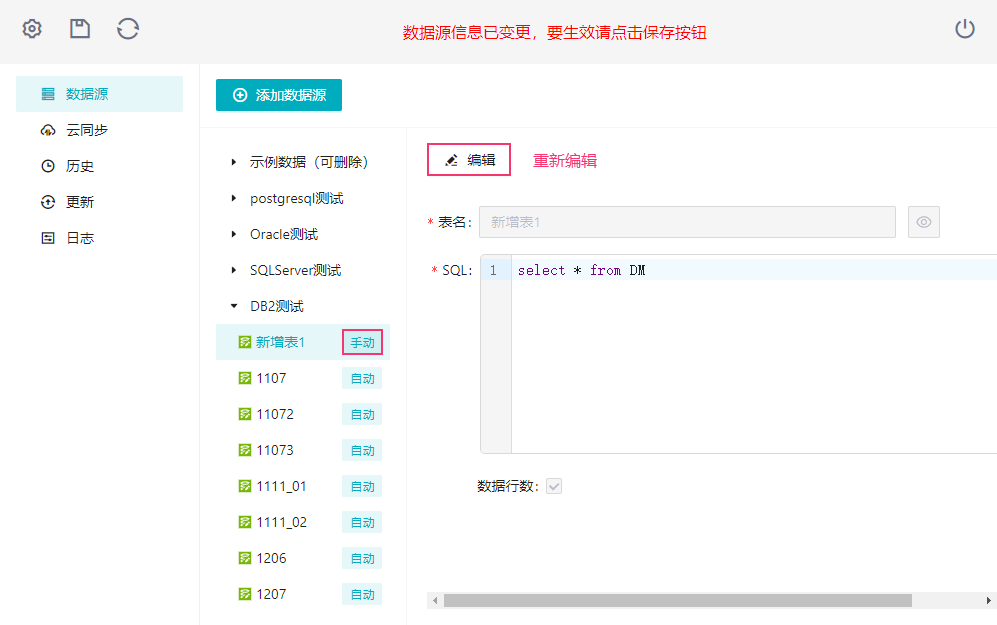Click the horizontal scrollbar thumb
The image size is (997, 625).
point(678,600)
